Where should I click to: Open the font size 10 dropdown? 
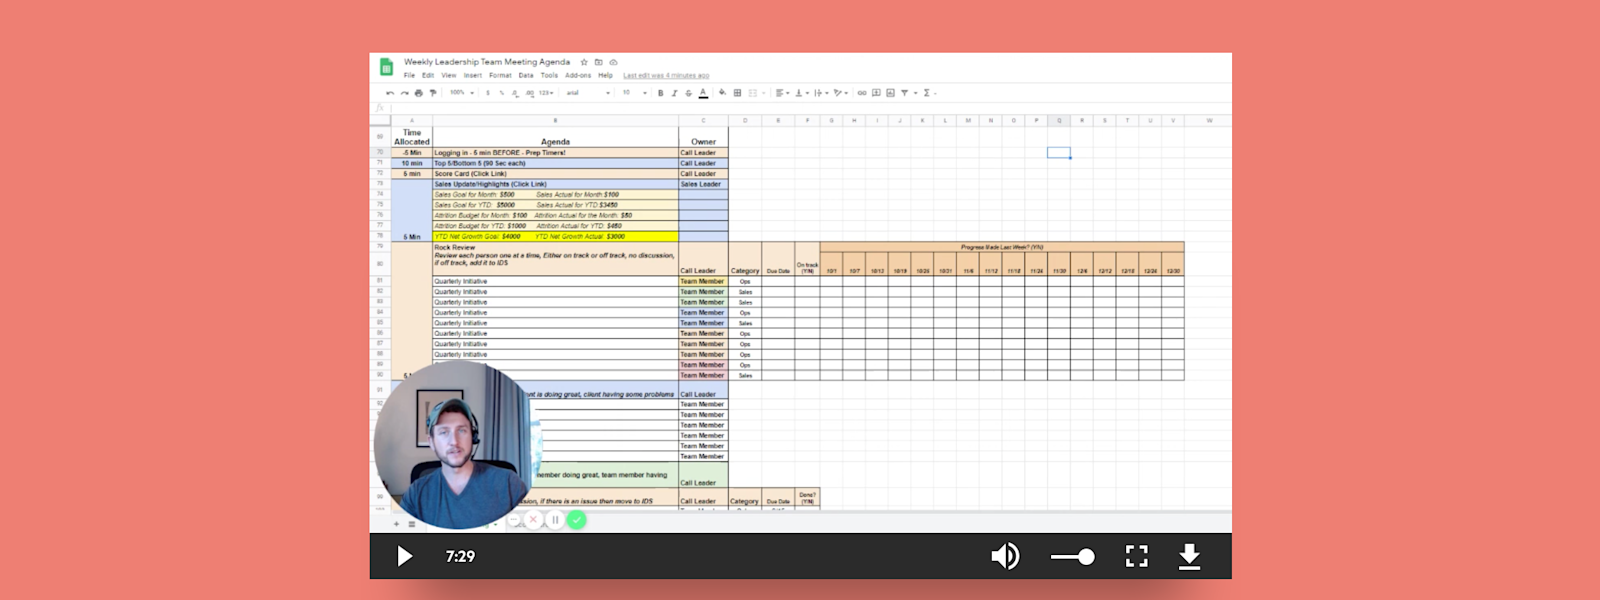(635, 93)
